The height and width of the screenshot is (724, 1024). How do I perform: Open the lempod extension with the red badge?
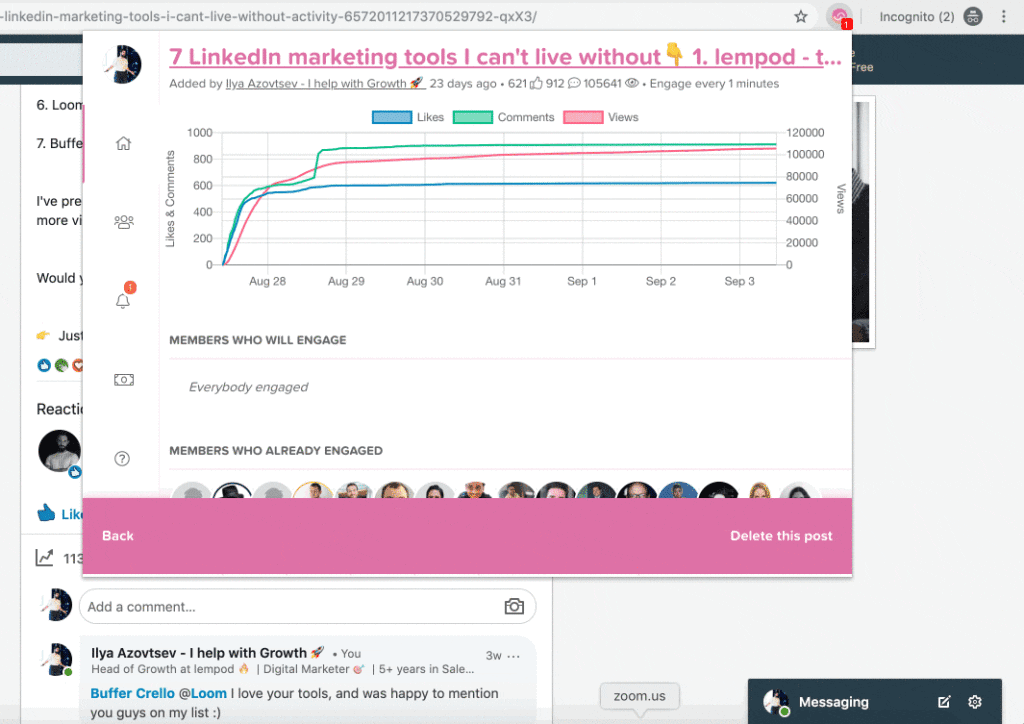click(838, 17)
